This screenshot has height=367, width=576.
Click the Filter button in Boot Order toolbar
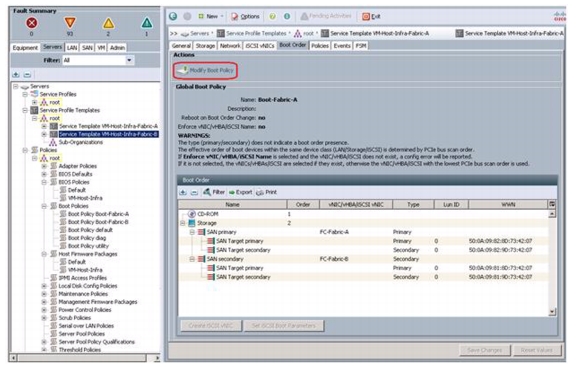coord(214,192)
